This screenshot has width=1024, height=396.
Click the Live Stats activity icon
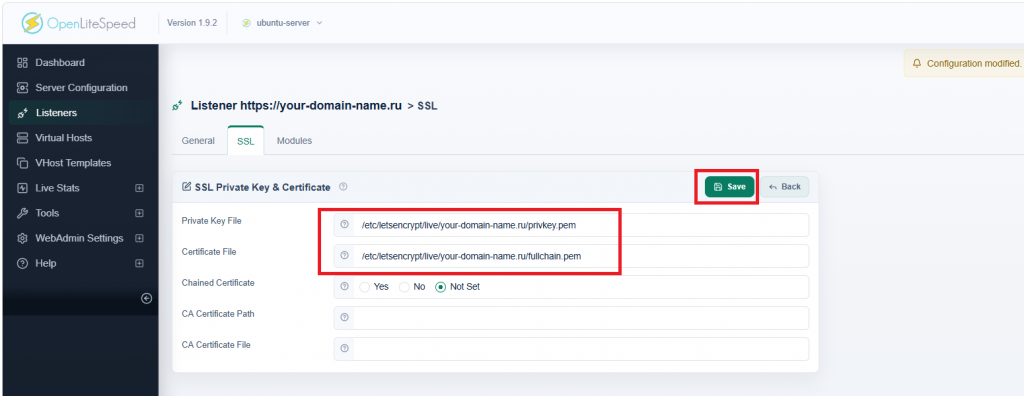22,188
